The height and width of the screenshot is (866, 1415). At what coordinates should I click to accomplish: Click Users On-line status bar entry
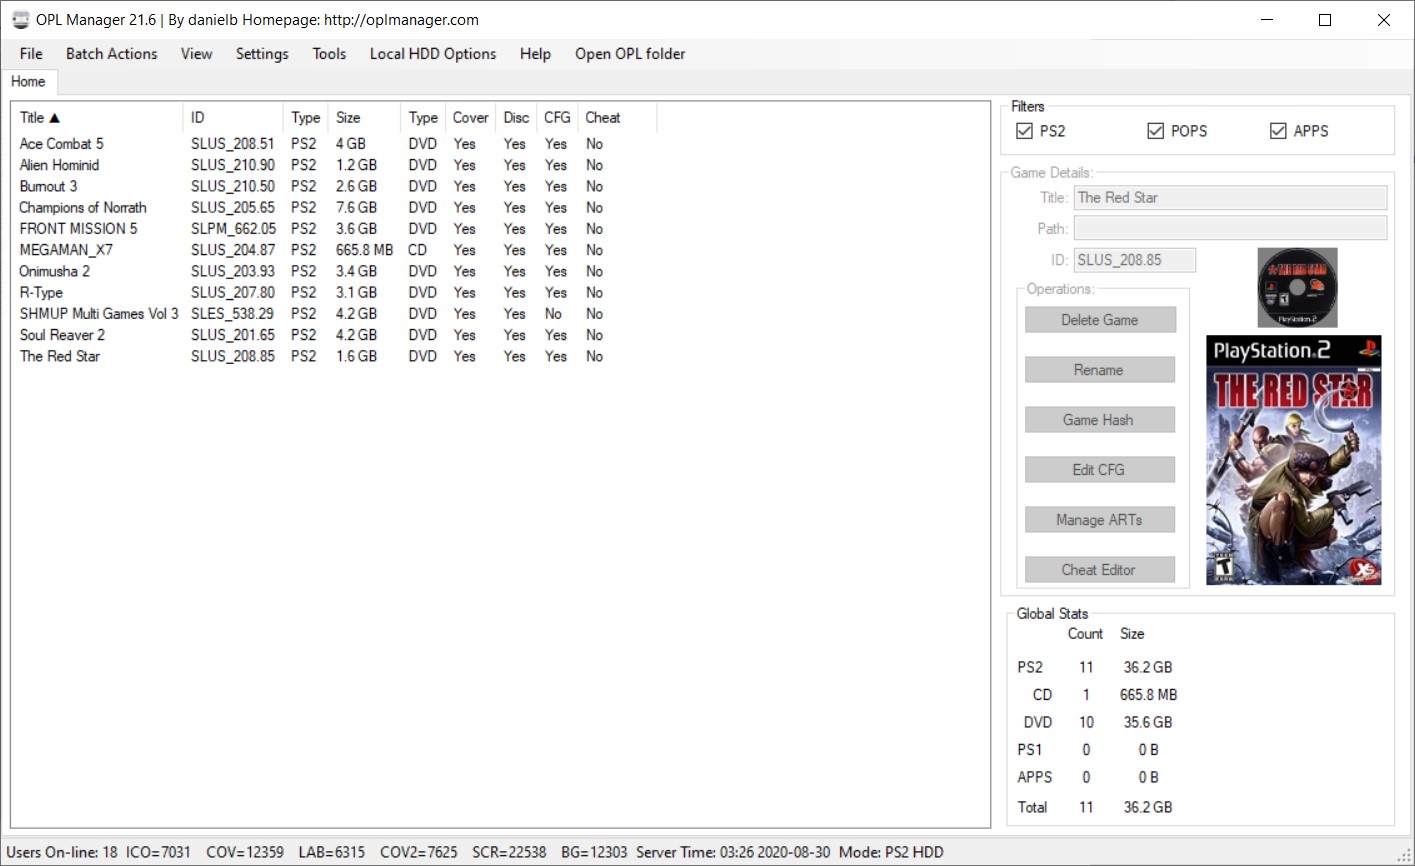pyautogui.click(x=62, y=852)
